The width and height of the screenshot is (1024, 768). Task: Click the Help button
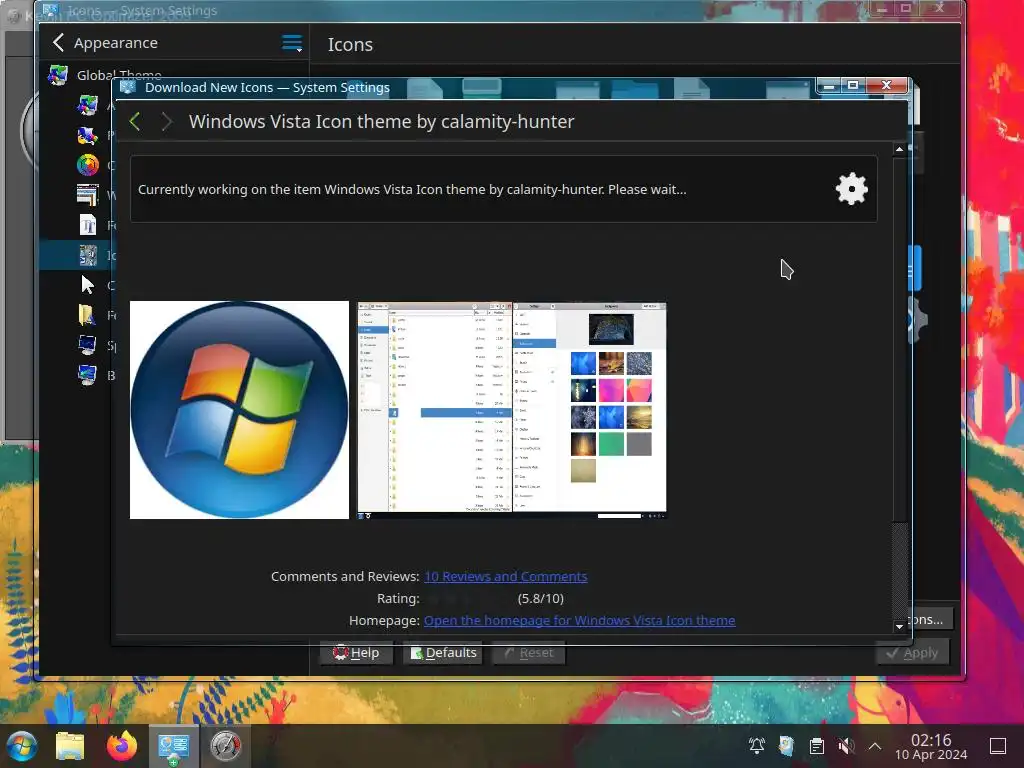click(356, 653)
